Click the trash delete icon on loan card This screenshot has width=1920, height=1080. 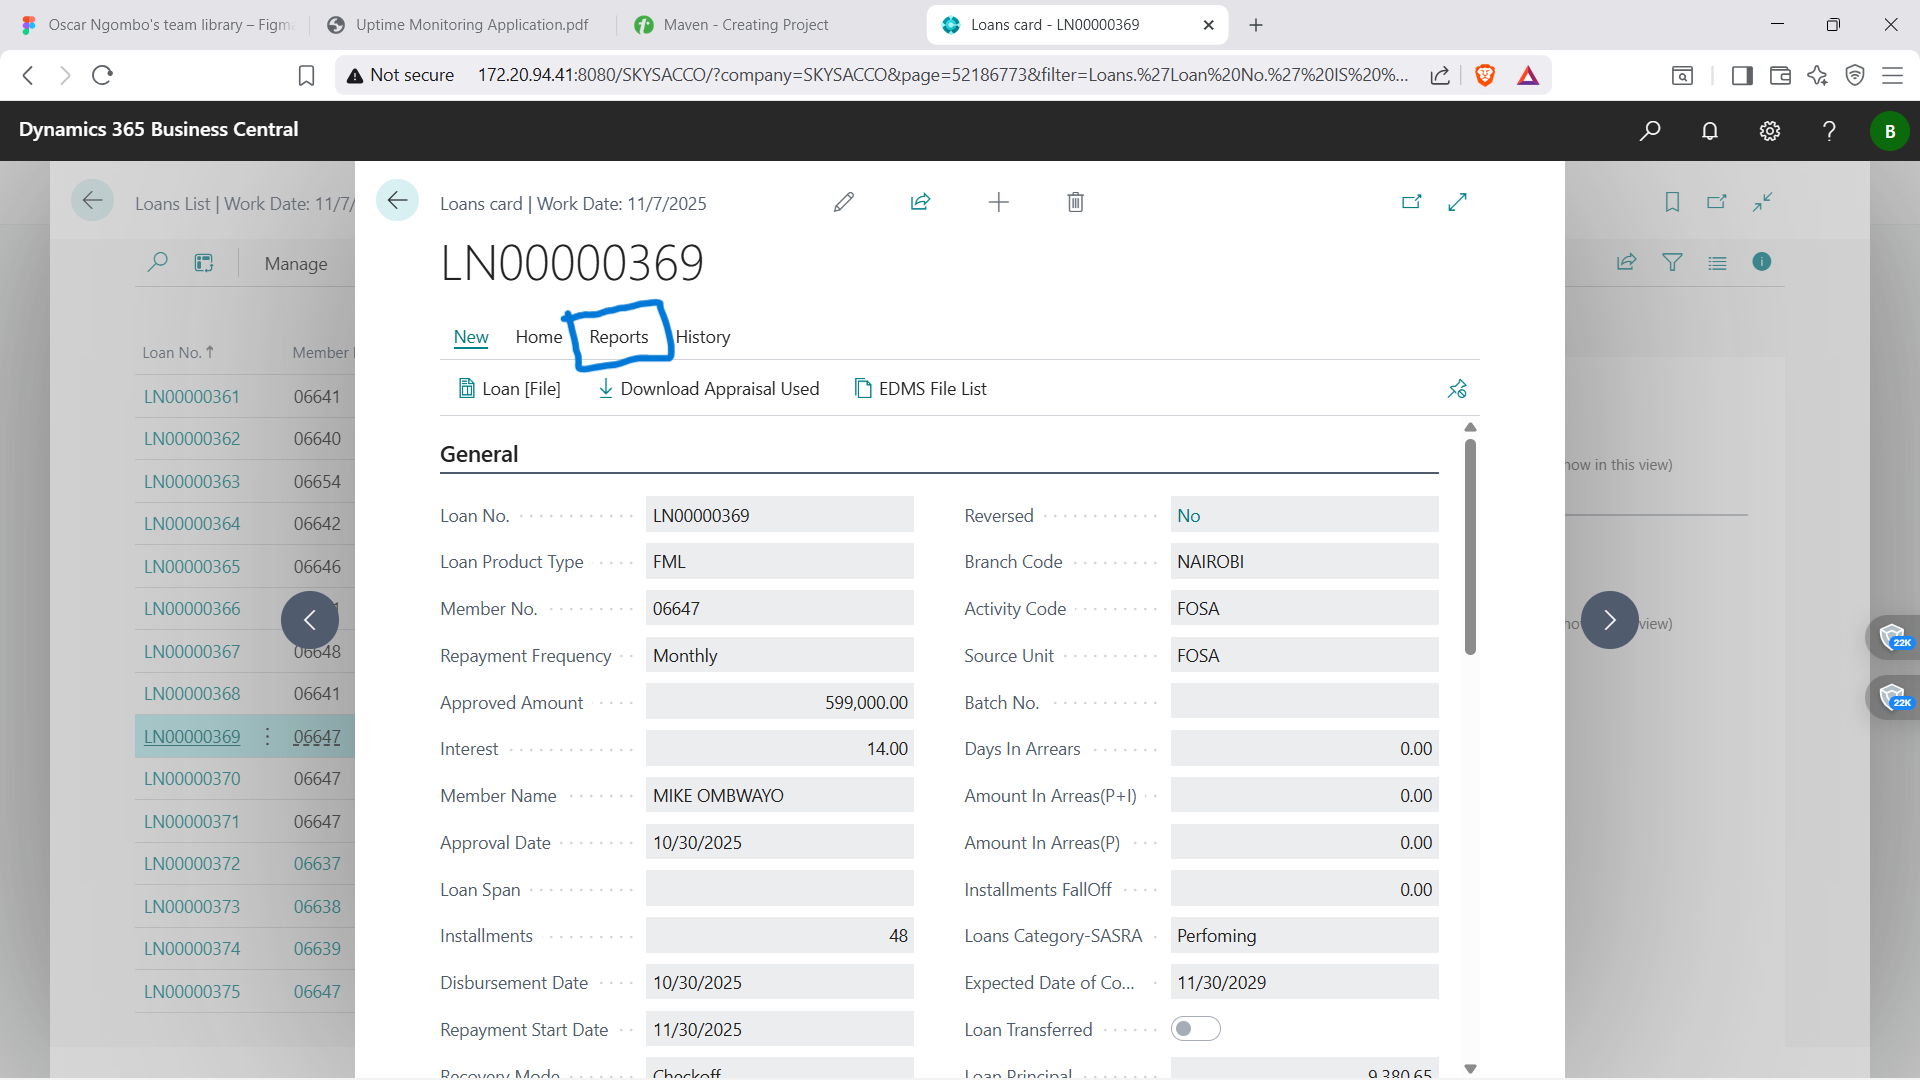[x=1075, y=203]
